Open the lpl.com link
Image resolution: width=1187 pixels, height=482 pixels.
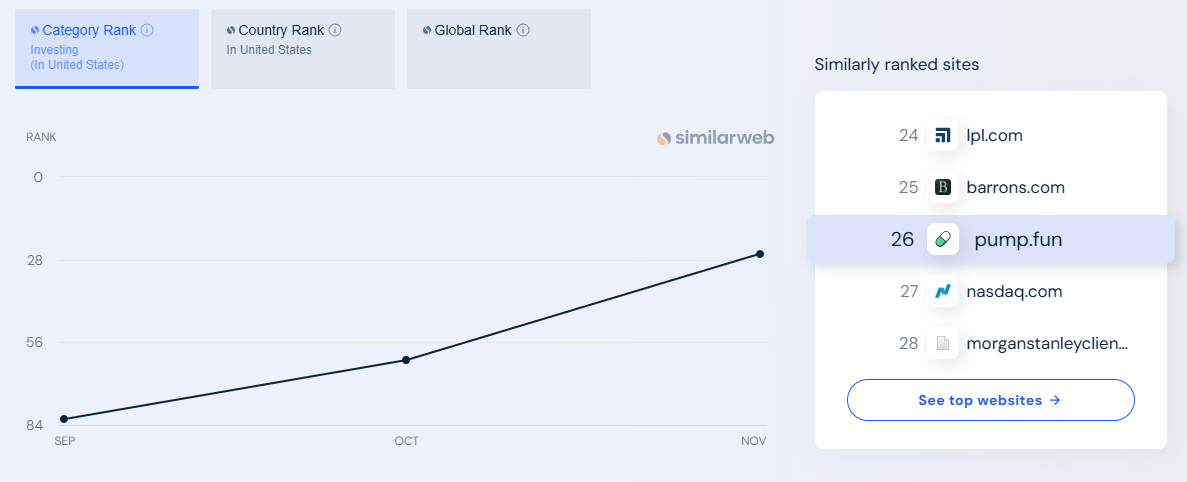point(994,136)
